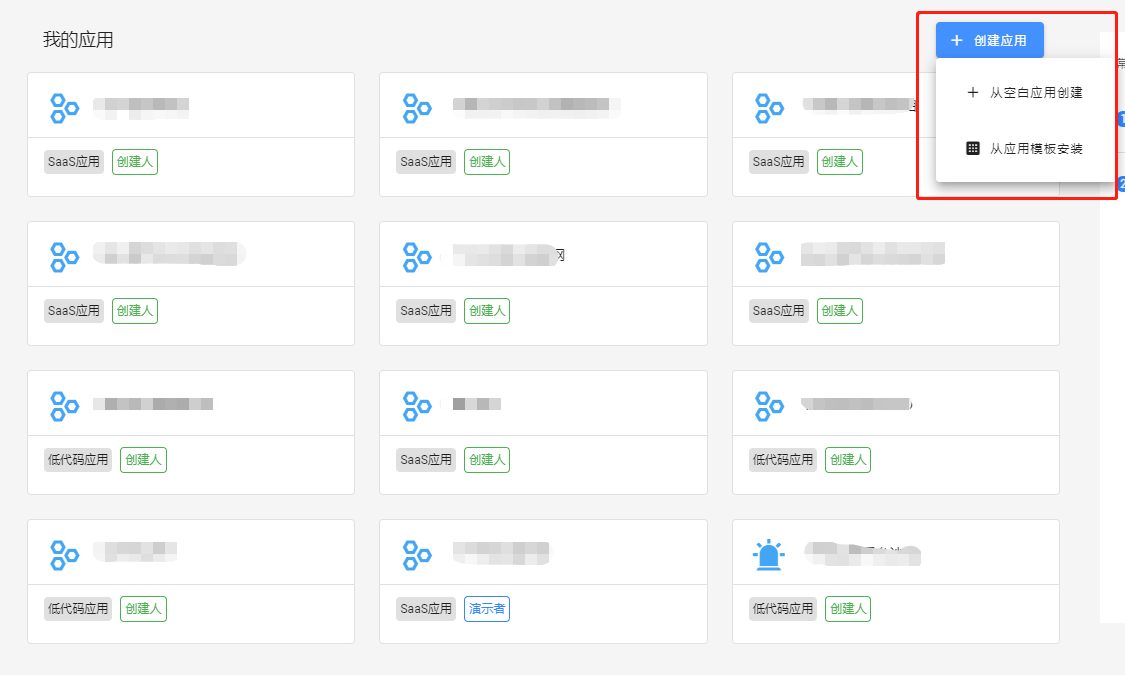Choose 从应用模板安装 menu option
Viewport: 1125px width, 675px height.
tap(1035, 148)
